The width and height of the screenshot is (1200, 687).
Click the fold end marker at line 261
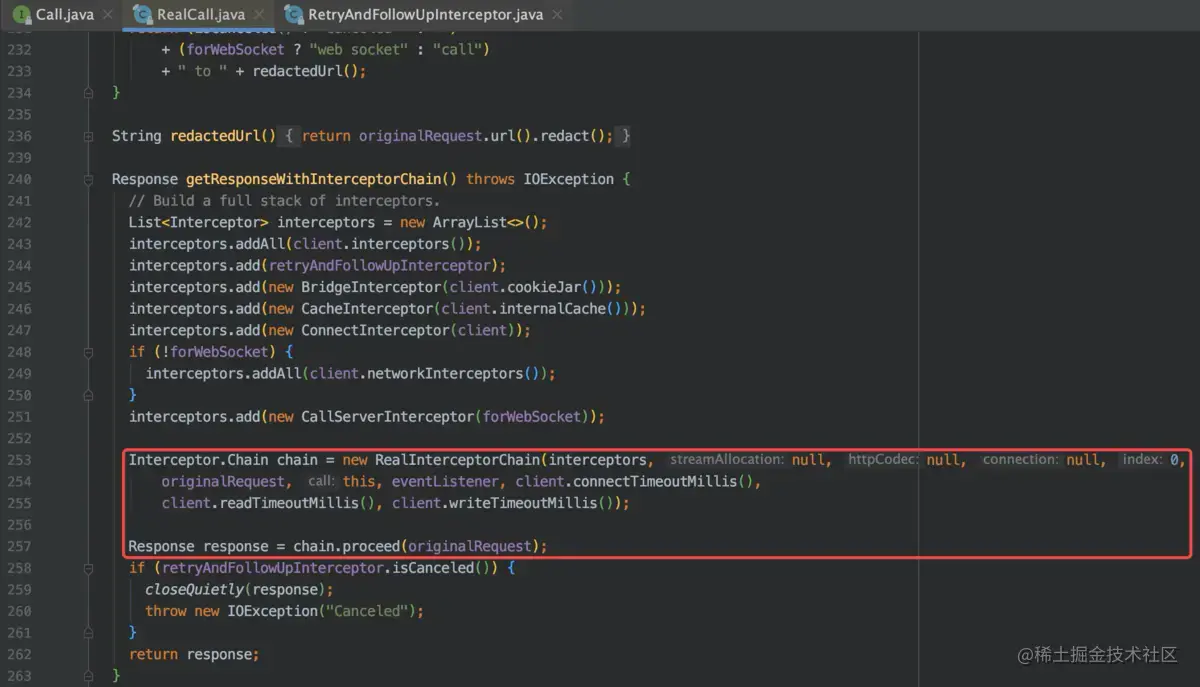tap(89, 632)
